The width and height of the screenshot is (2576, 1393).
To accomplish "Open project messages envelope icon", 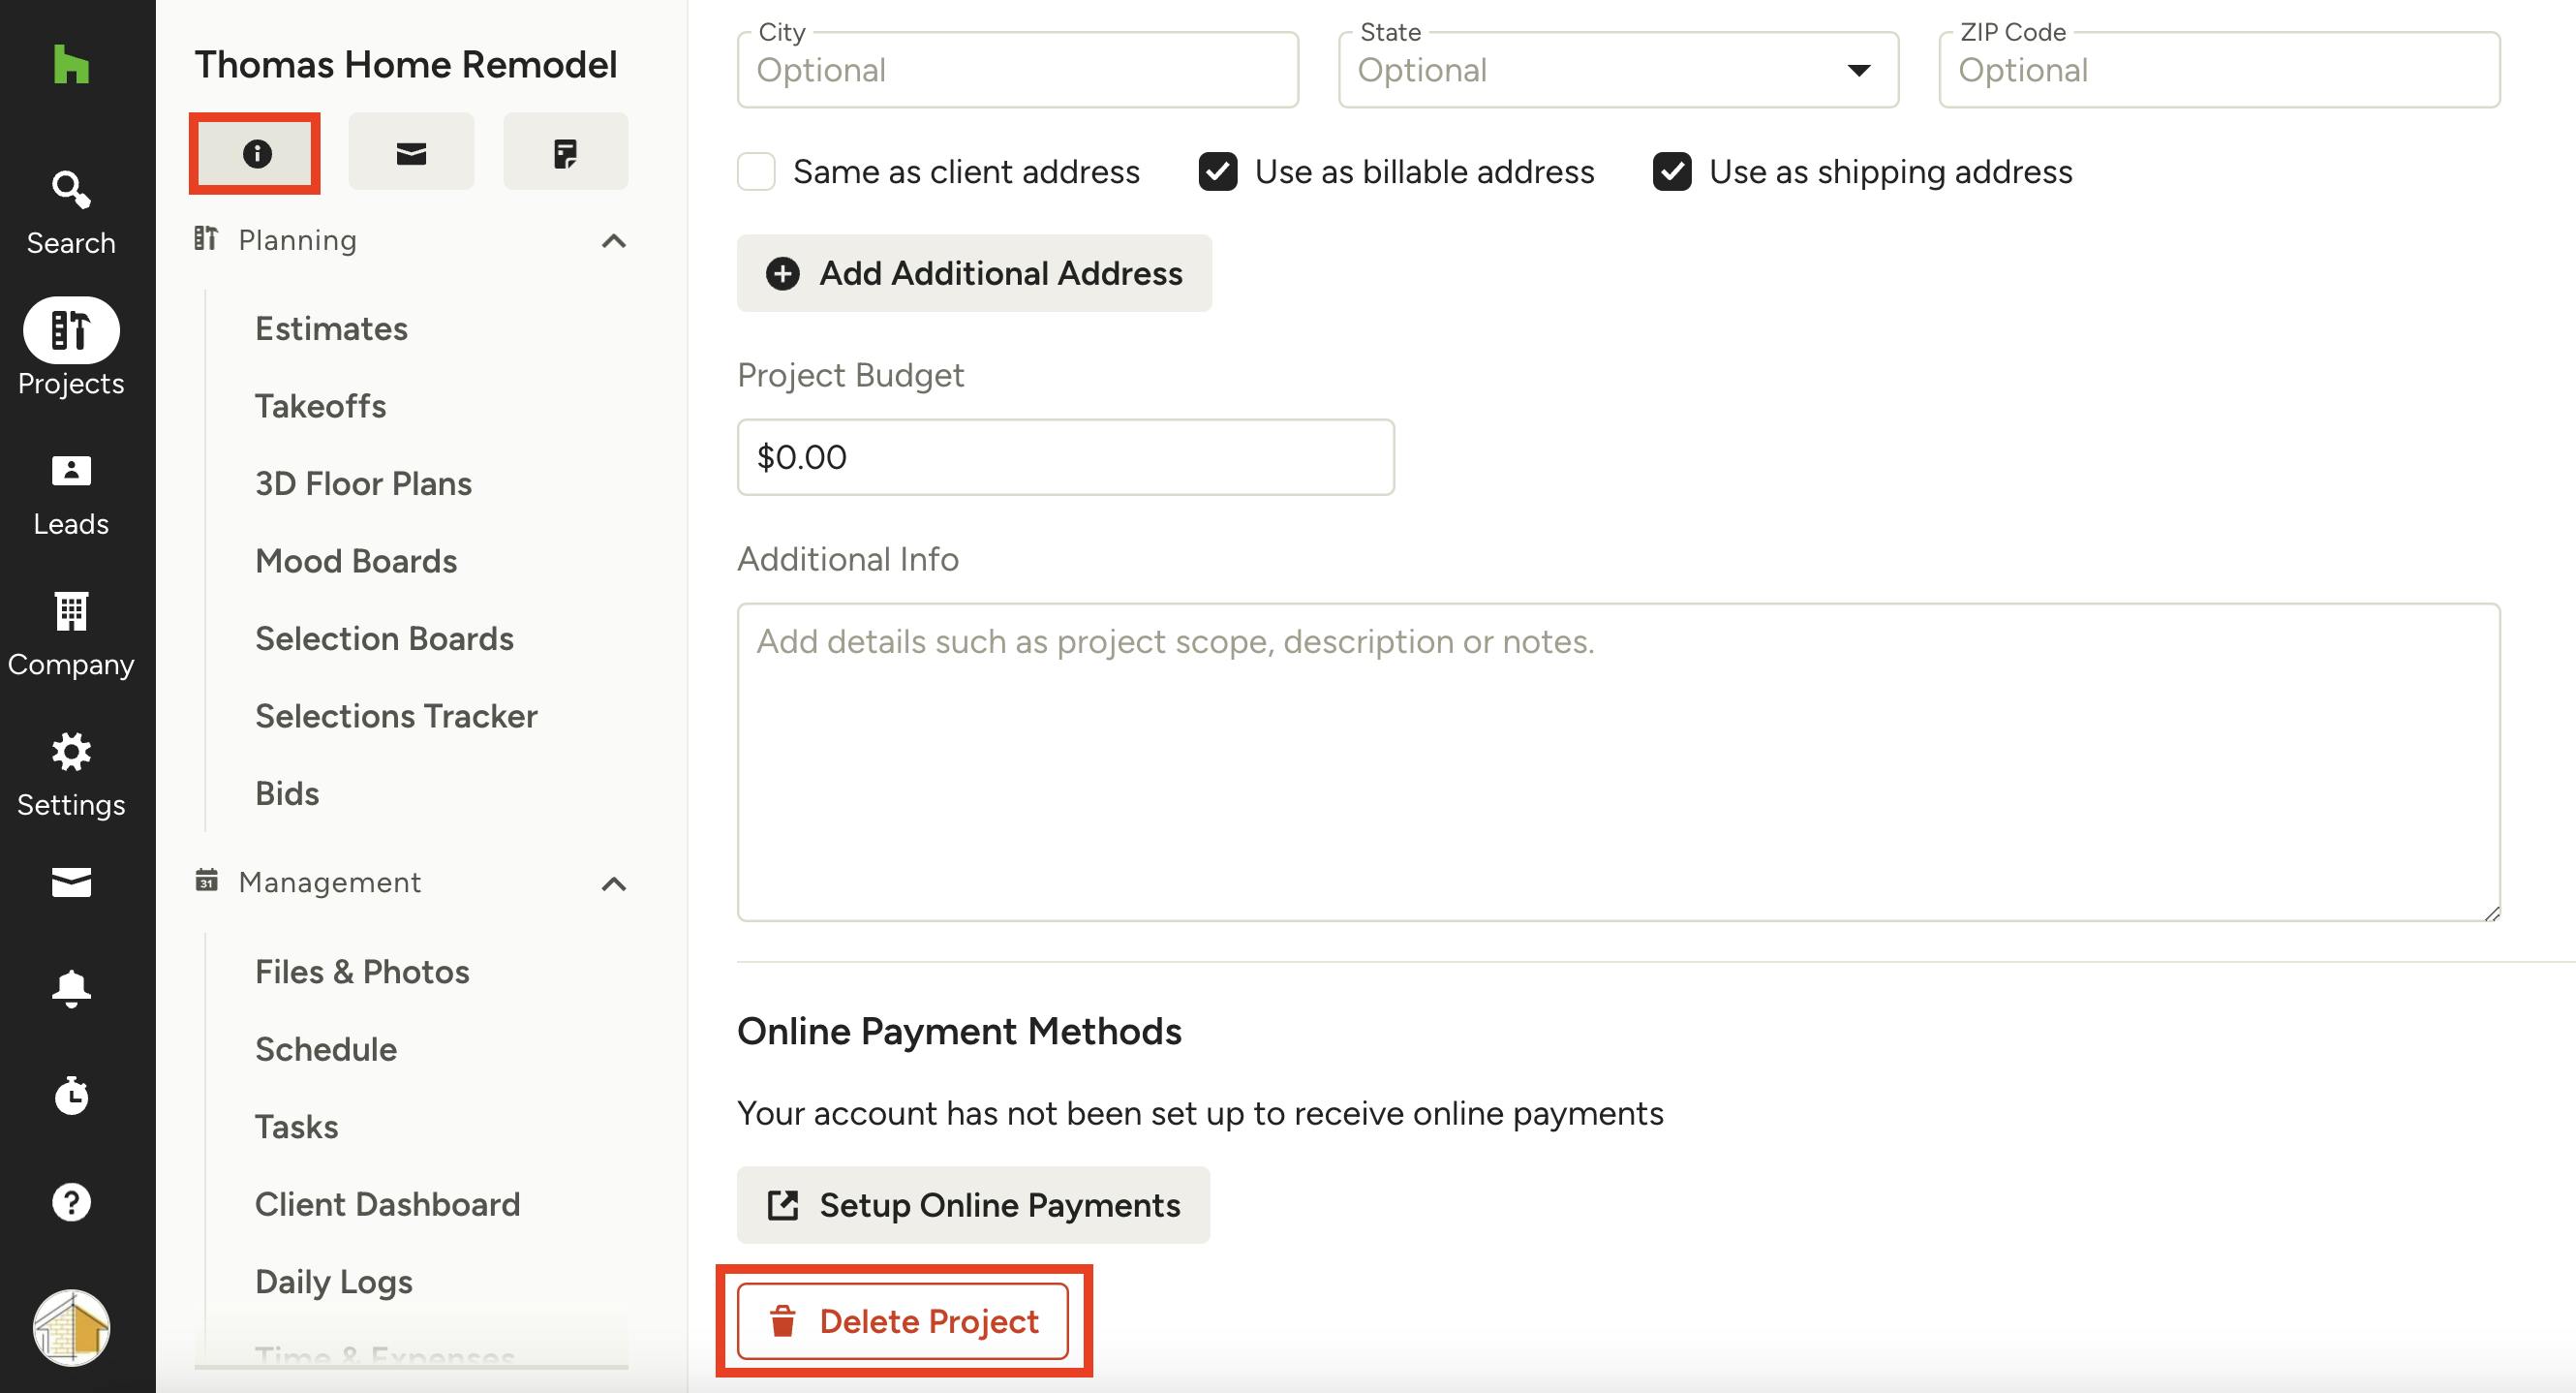I will pos(411,153).
